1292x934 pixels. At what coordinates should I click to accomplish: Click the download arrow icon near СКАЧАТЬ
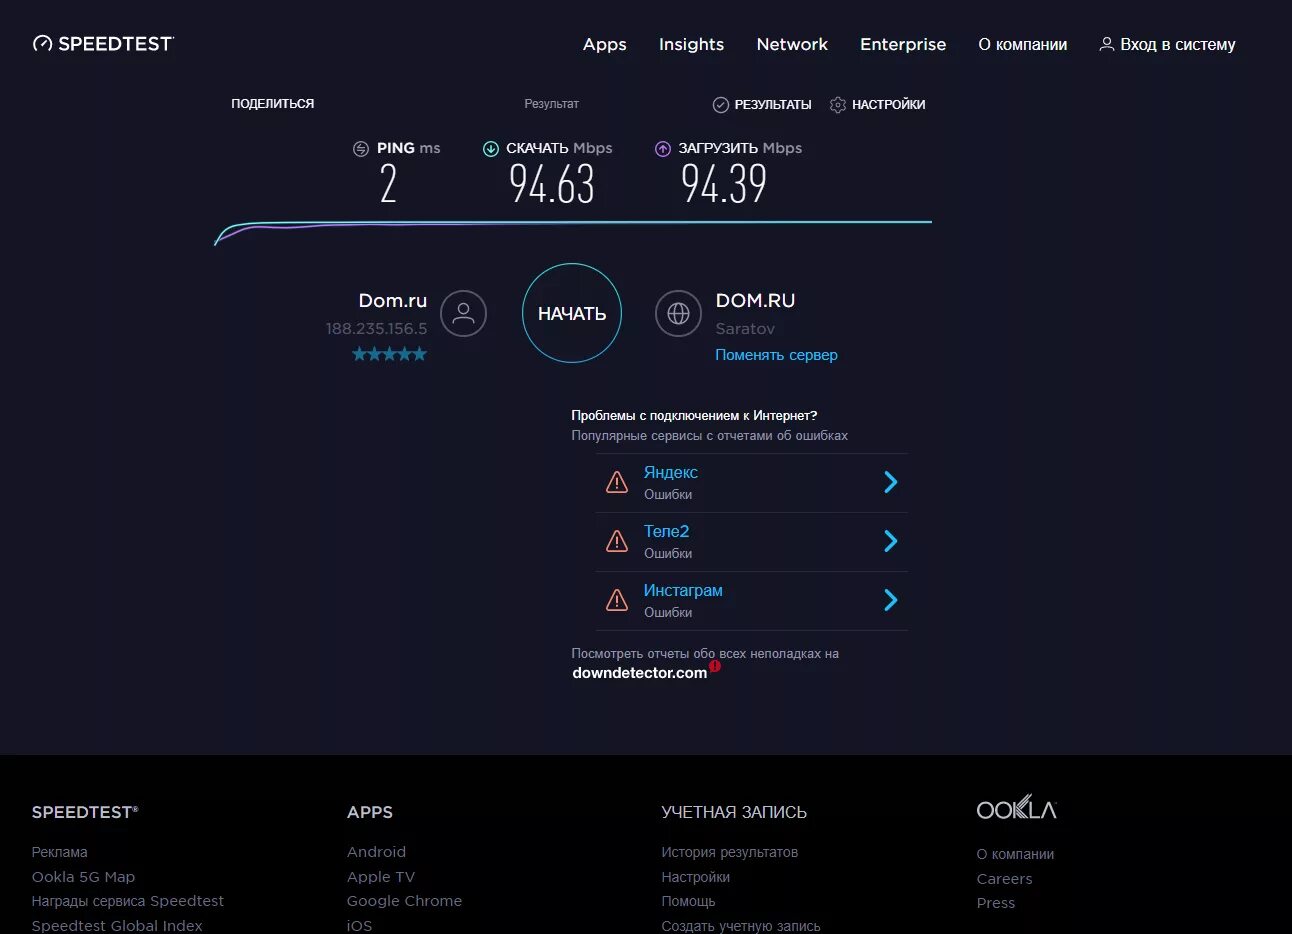(490, 148)
